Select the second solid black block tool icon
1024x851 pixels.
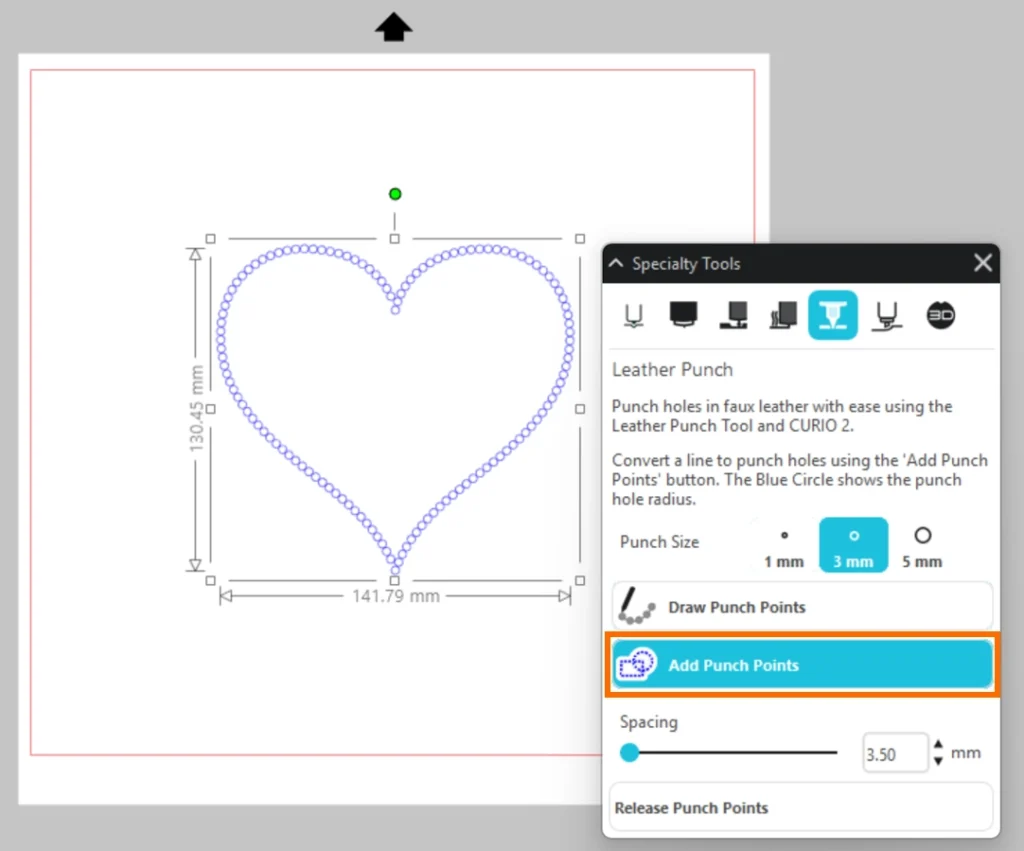[684, 315]
